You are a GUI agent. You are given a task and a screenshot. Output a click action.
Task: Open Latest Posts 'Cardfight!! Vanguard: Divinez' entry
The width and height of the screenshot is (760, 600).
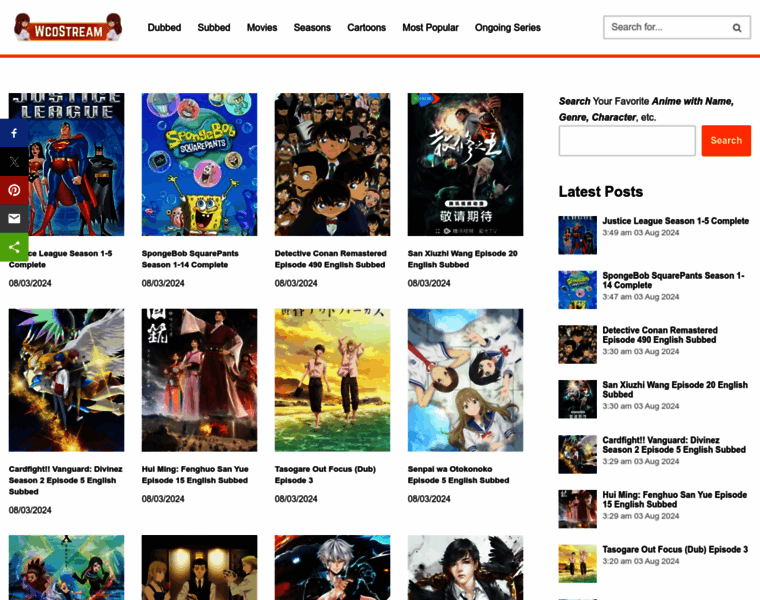[674, 445]
